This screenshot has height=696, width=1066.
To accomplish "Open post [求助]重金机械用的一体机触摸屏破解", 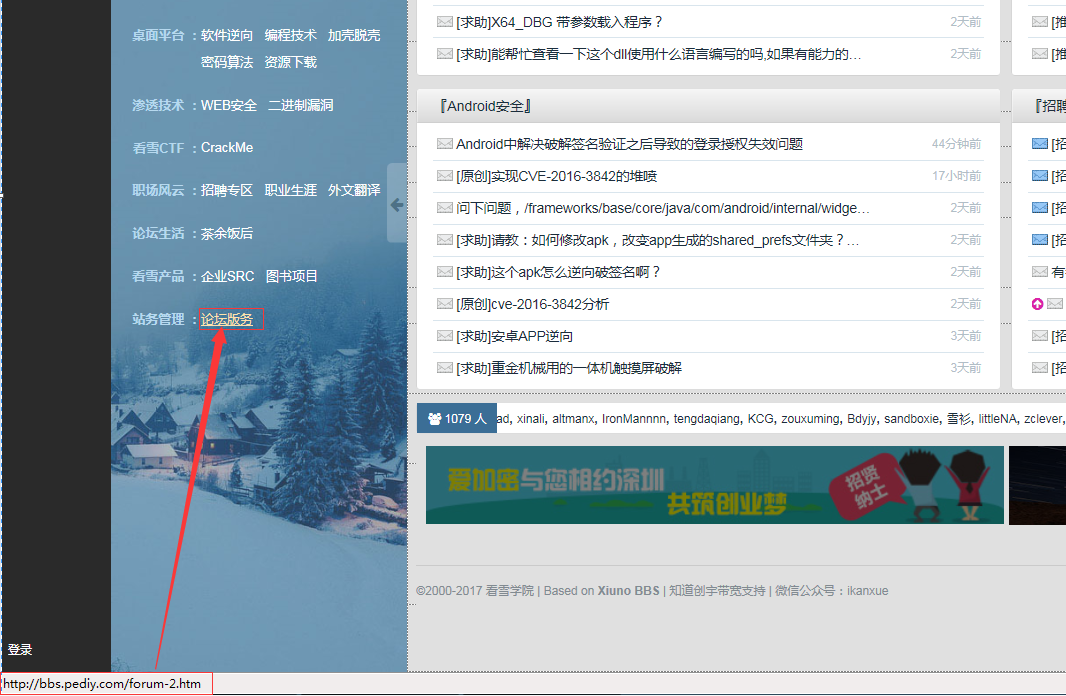I will point(569,368).
